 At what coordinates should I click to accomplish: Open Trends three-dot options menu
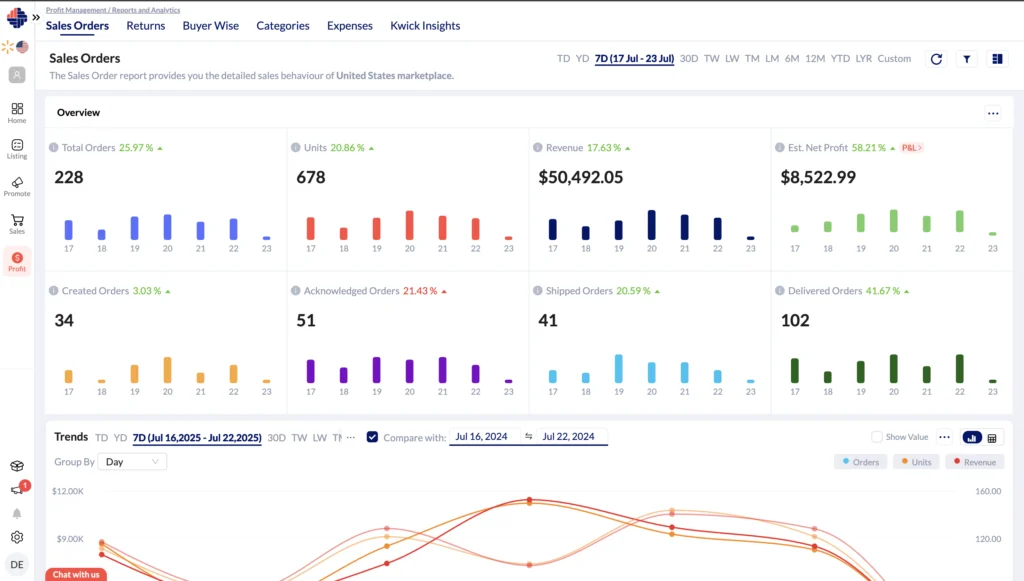(944, 437)
